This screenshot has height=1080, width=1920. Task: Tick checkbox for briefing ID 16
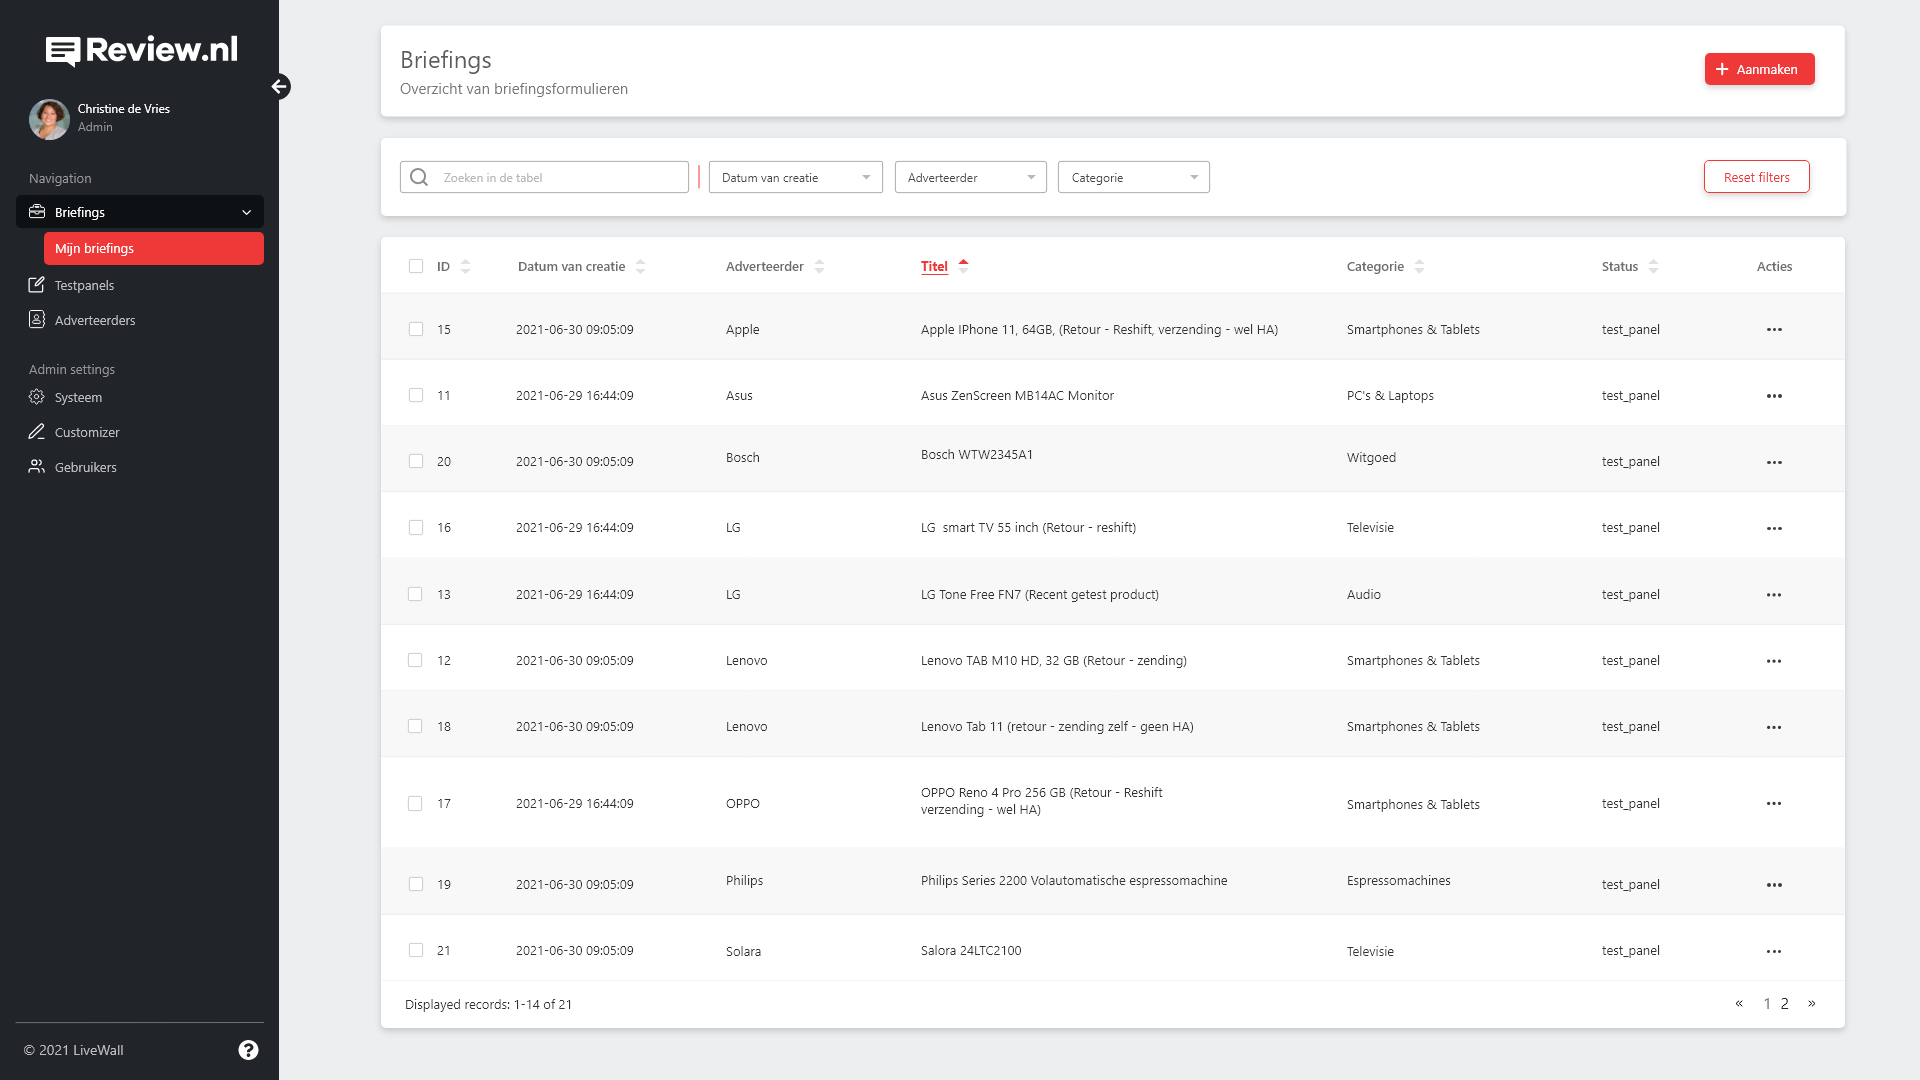point(416,527)
